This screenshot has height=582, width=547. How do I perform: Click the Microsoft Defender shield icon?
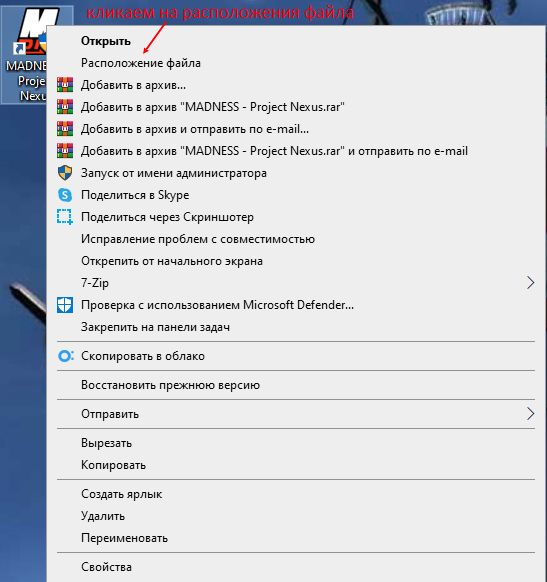pyautogui.click(x=65, y=305)
